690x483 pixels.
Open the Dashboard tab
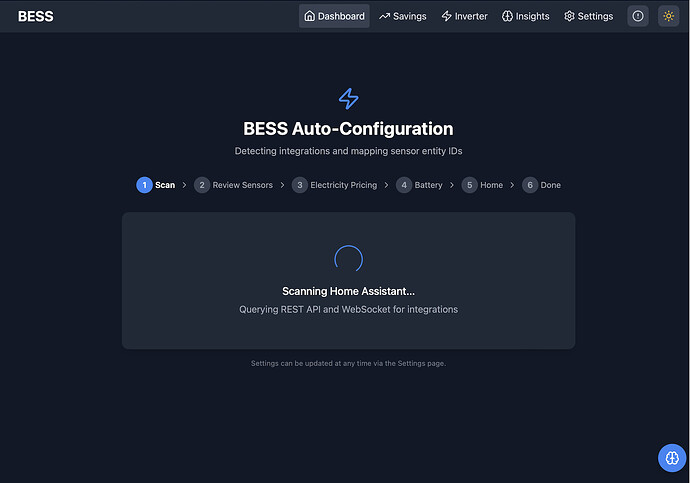(x=334, y=16)
